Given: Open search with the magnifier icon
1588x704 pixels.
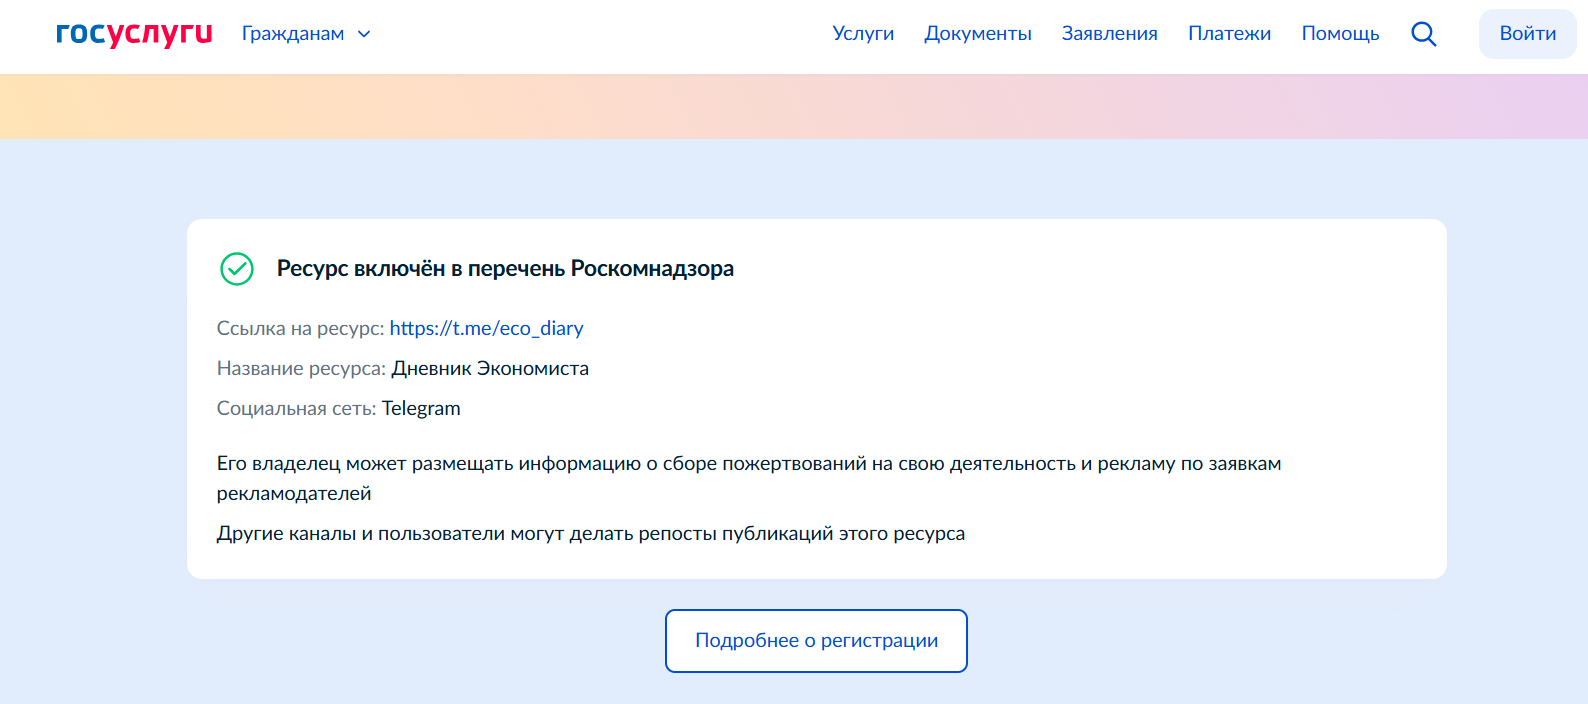Looking at the screenshot, I should point(1423,34).
